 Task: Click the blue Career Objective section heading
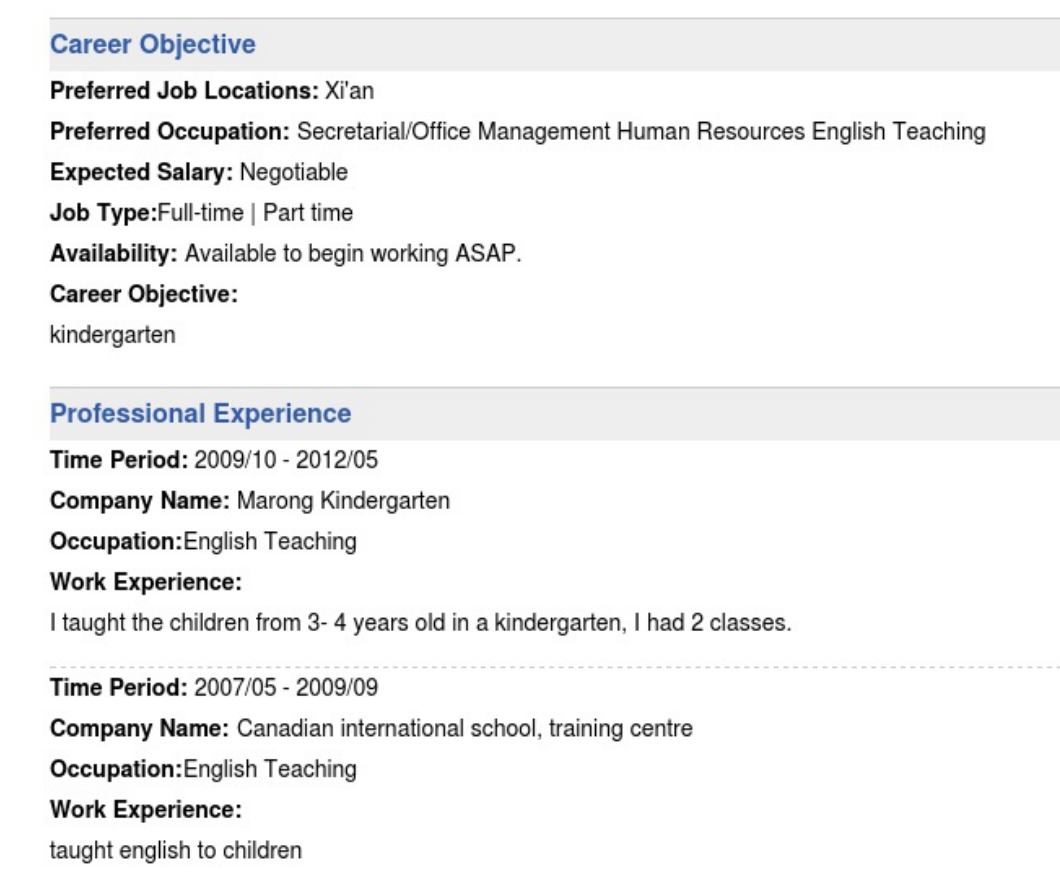coord(152,45)
